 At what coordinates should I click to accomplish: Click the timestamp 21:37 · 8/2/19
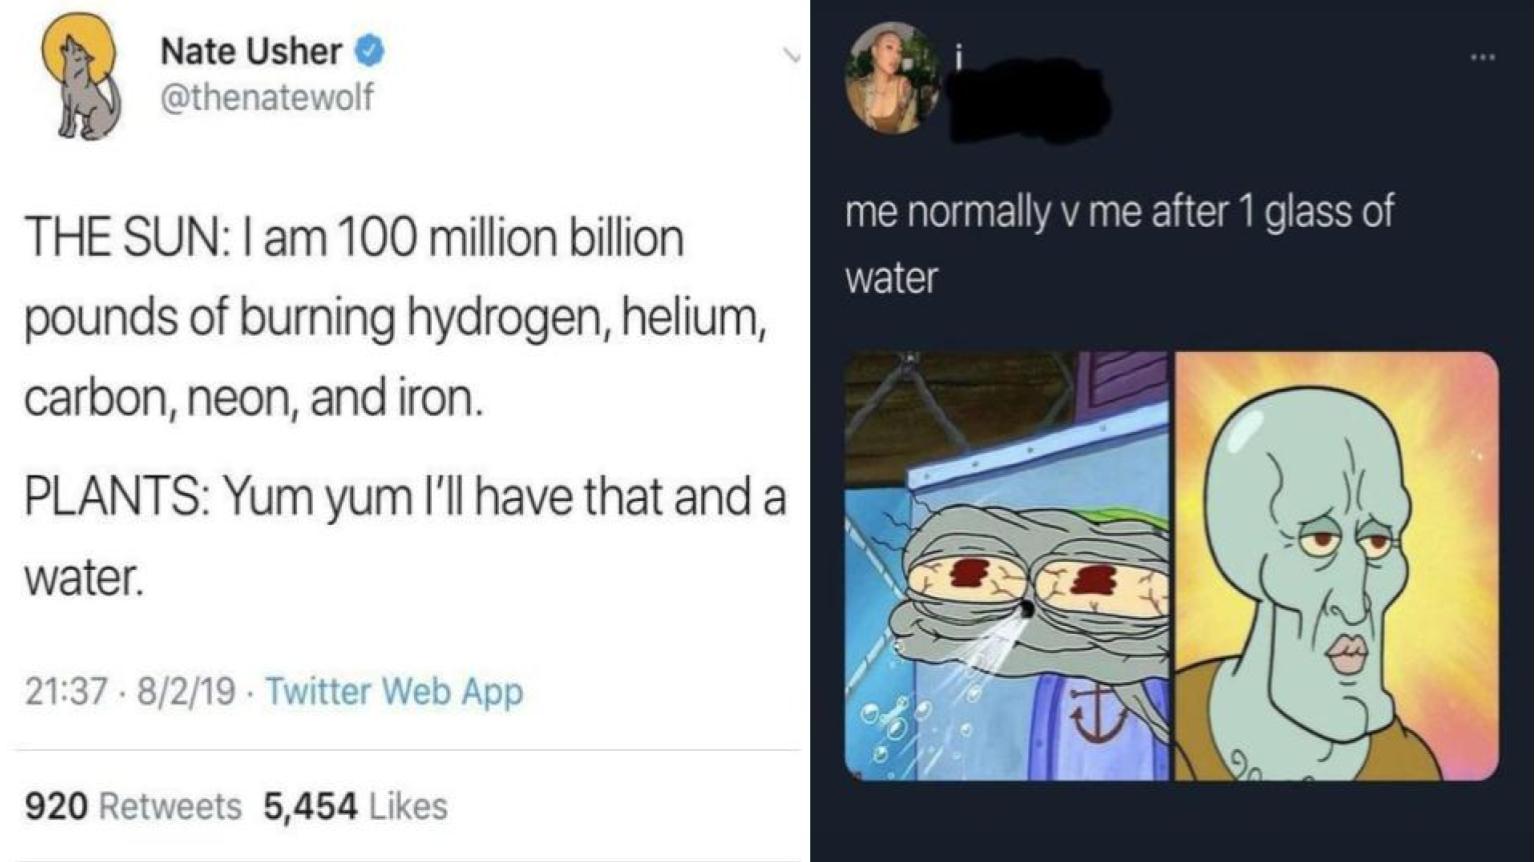120,690
